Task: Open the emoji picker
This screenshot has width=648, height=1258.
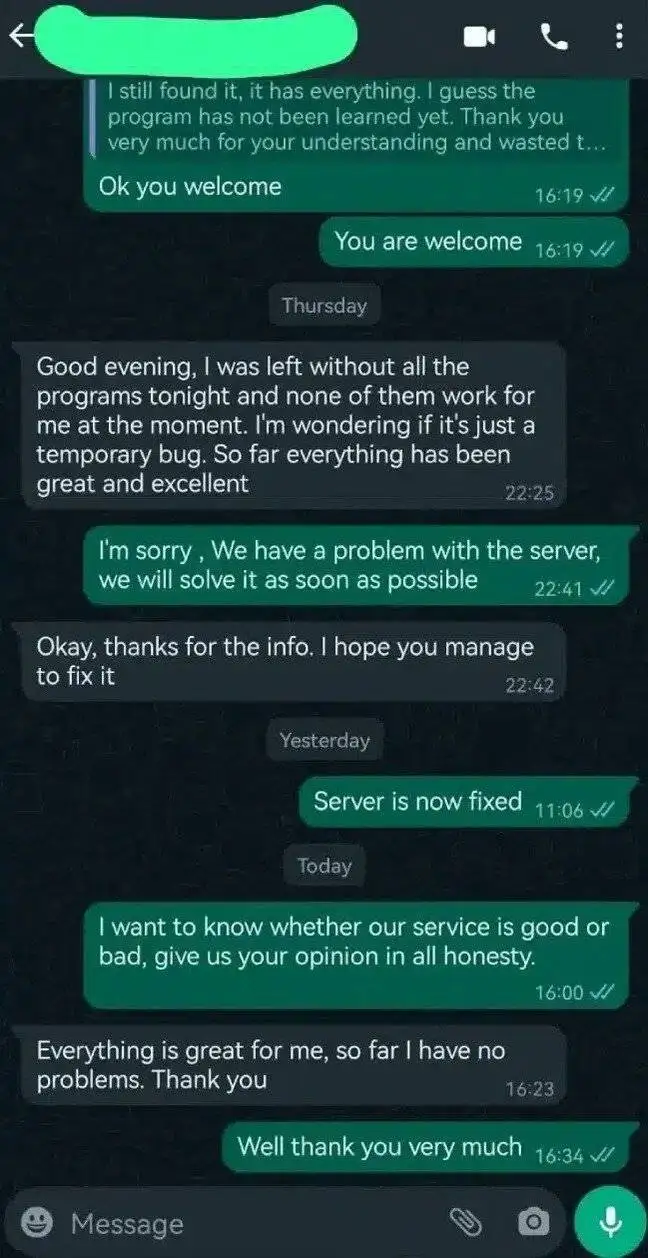Action: [38, 1222]
